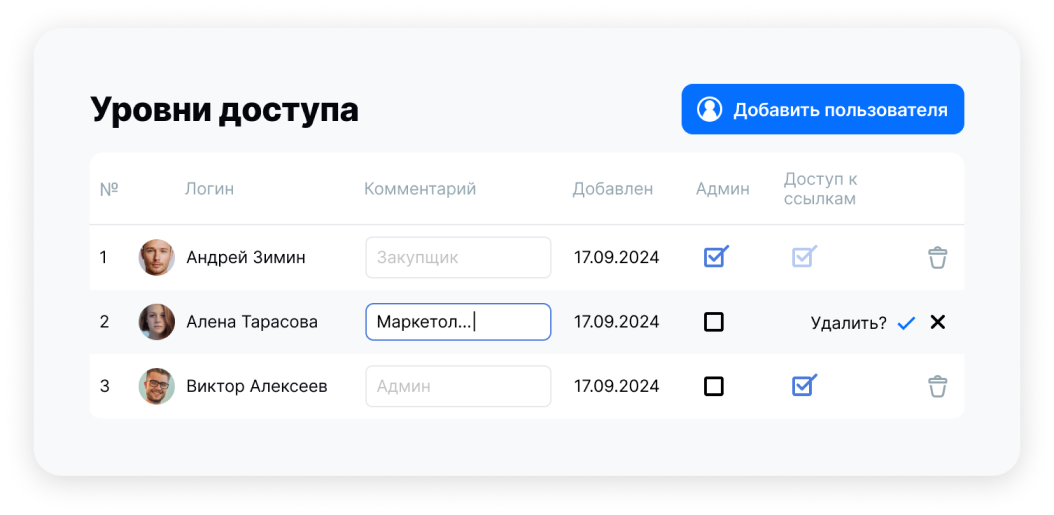Click the user icon in Добавить пользователя button
The image size is (1054, 515).
[x=709, y=109]
